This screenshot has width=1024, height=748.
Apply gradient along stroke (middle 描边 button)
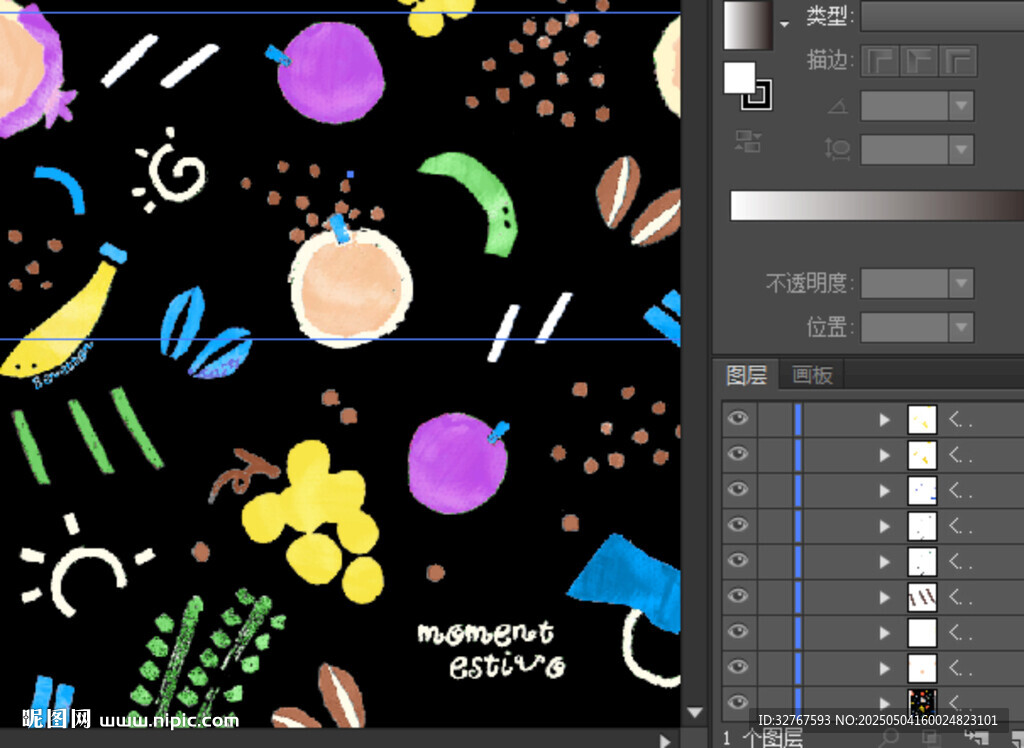coord(919,61)
